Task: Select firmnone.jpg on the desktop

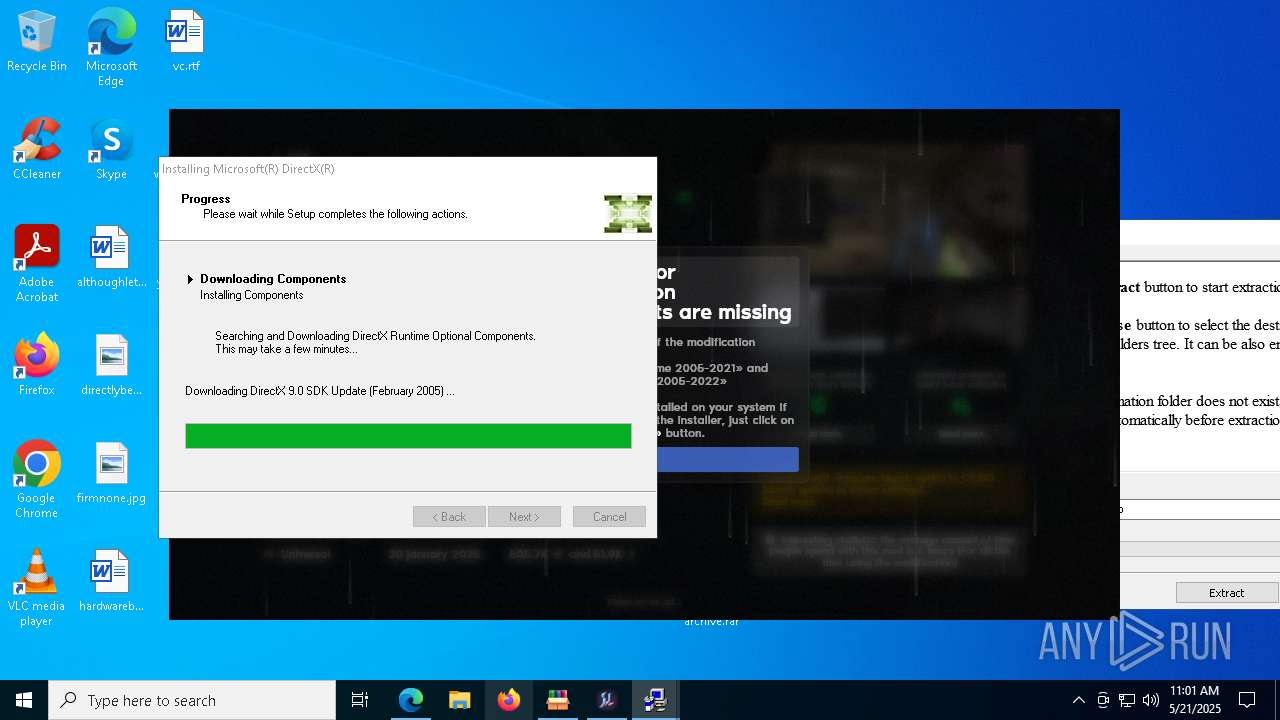Action: click(x=111, y=474)
